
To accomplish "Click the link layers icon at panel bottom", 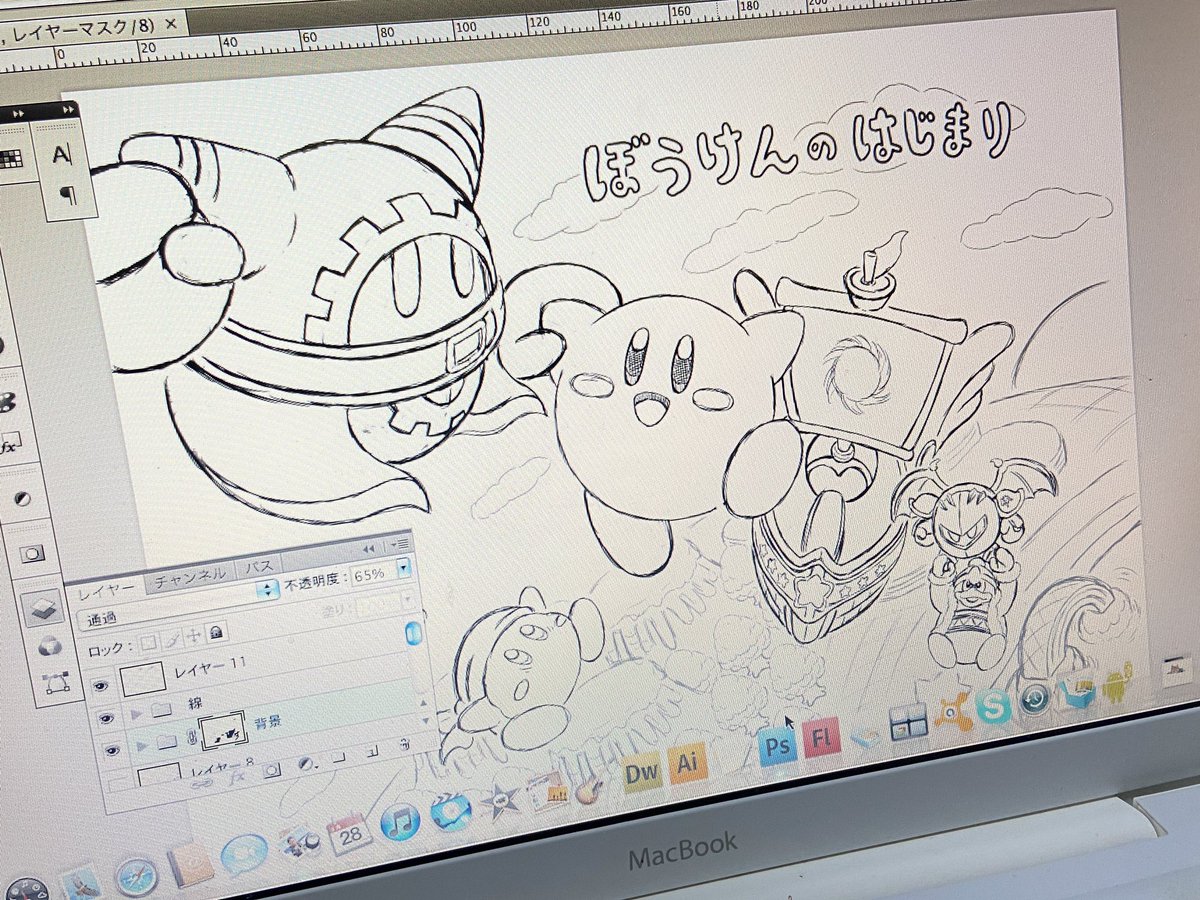I will [x=203, y=783].
